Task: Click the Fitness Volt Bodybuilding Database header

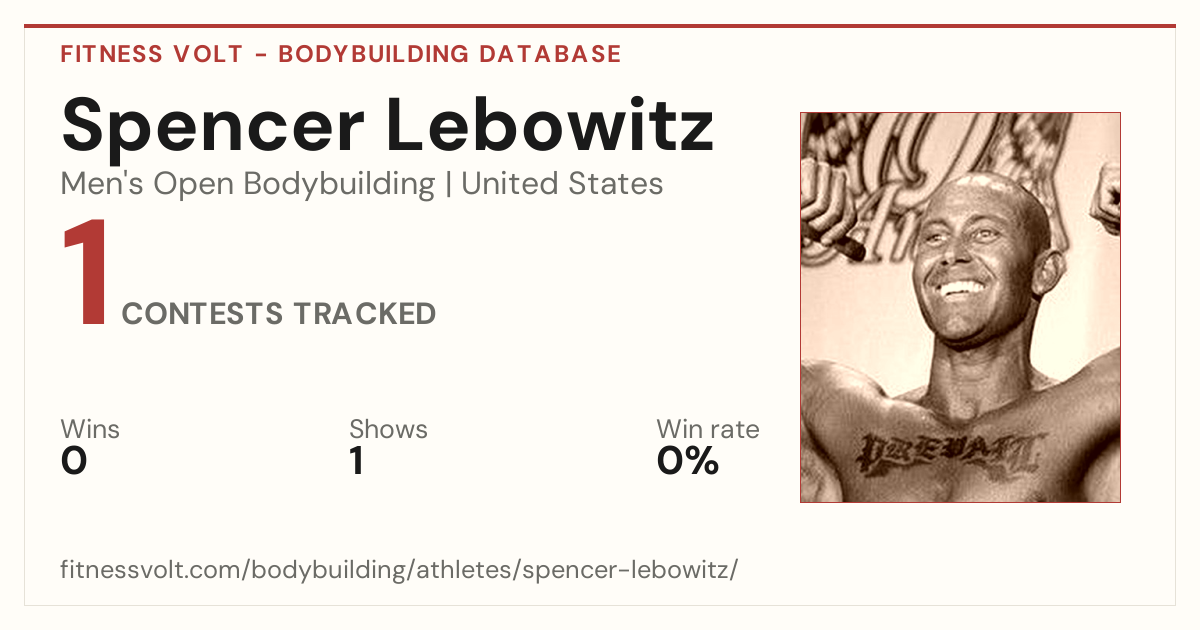Action: [341, 54]
